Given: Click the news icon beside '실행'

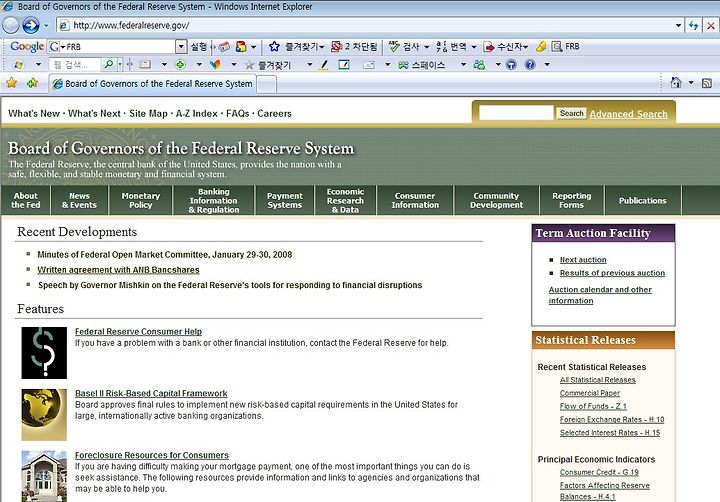Looking at the screenshot, I should [x=224, y=46].
